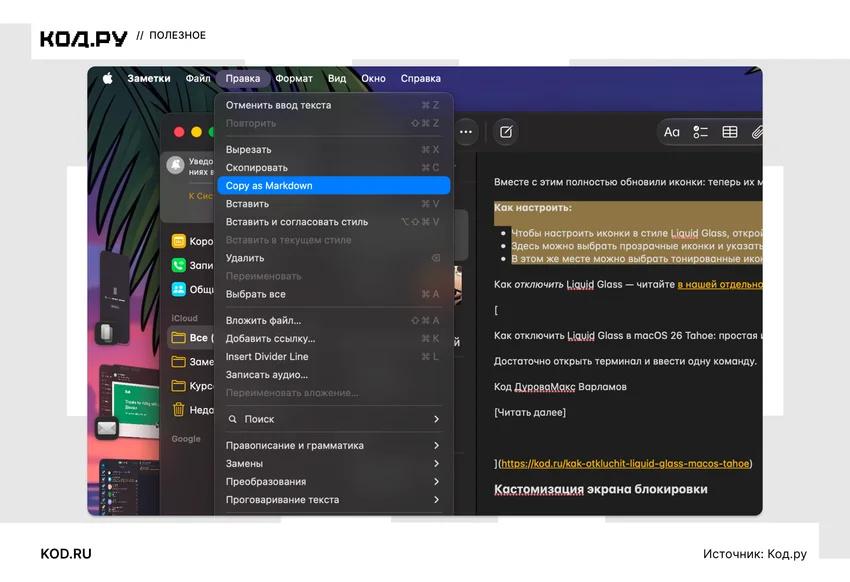Image resolution: width=850 pixels, height=582 pixels.
Task: Close the open Правка menu
Action: (x=243, y=79)
